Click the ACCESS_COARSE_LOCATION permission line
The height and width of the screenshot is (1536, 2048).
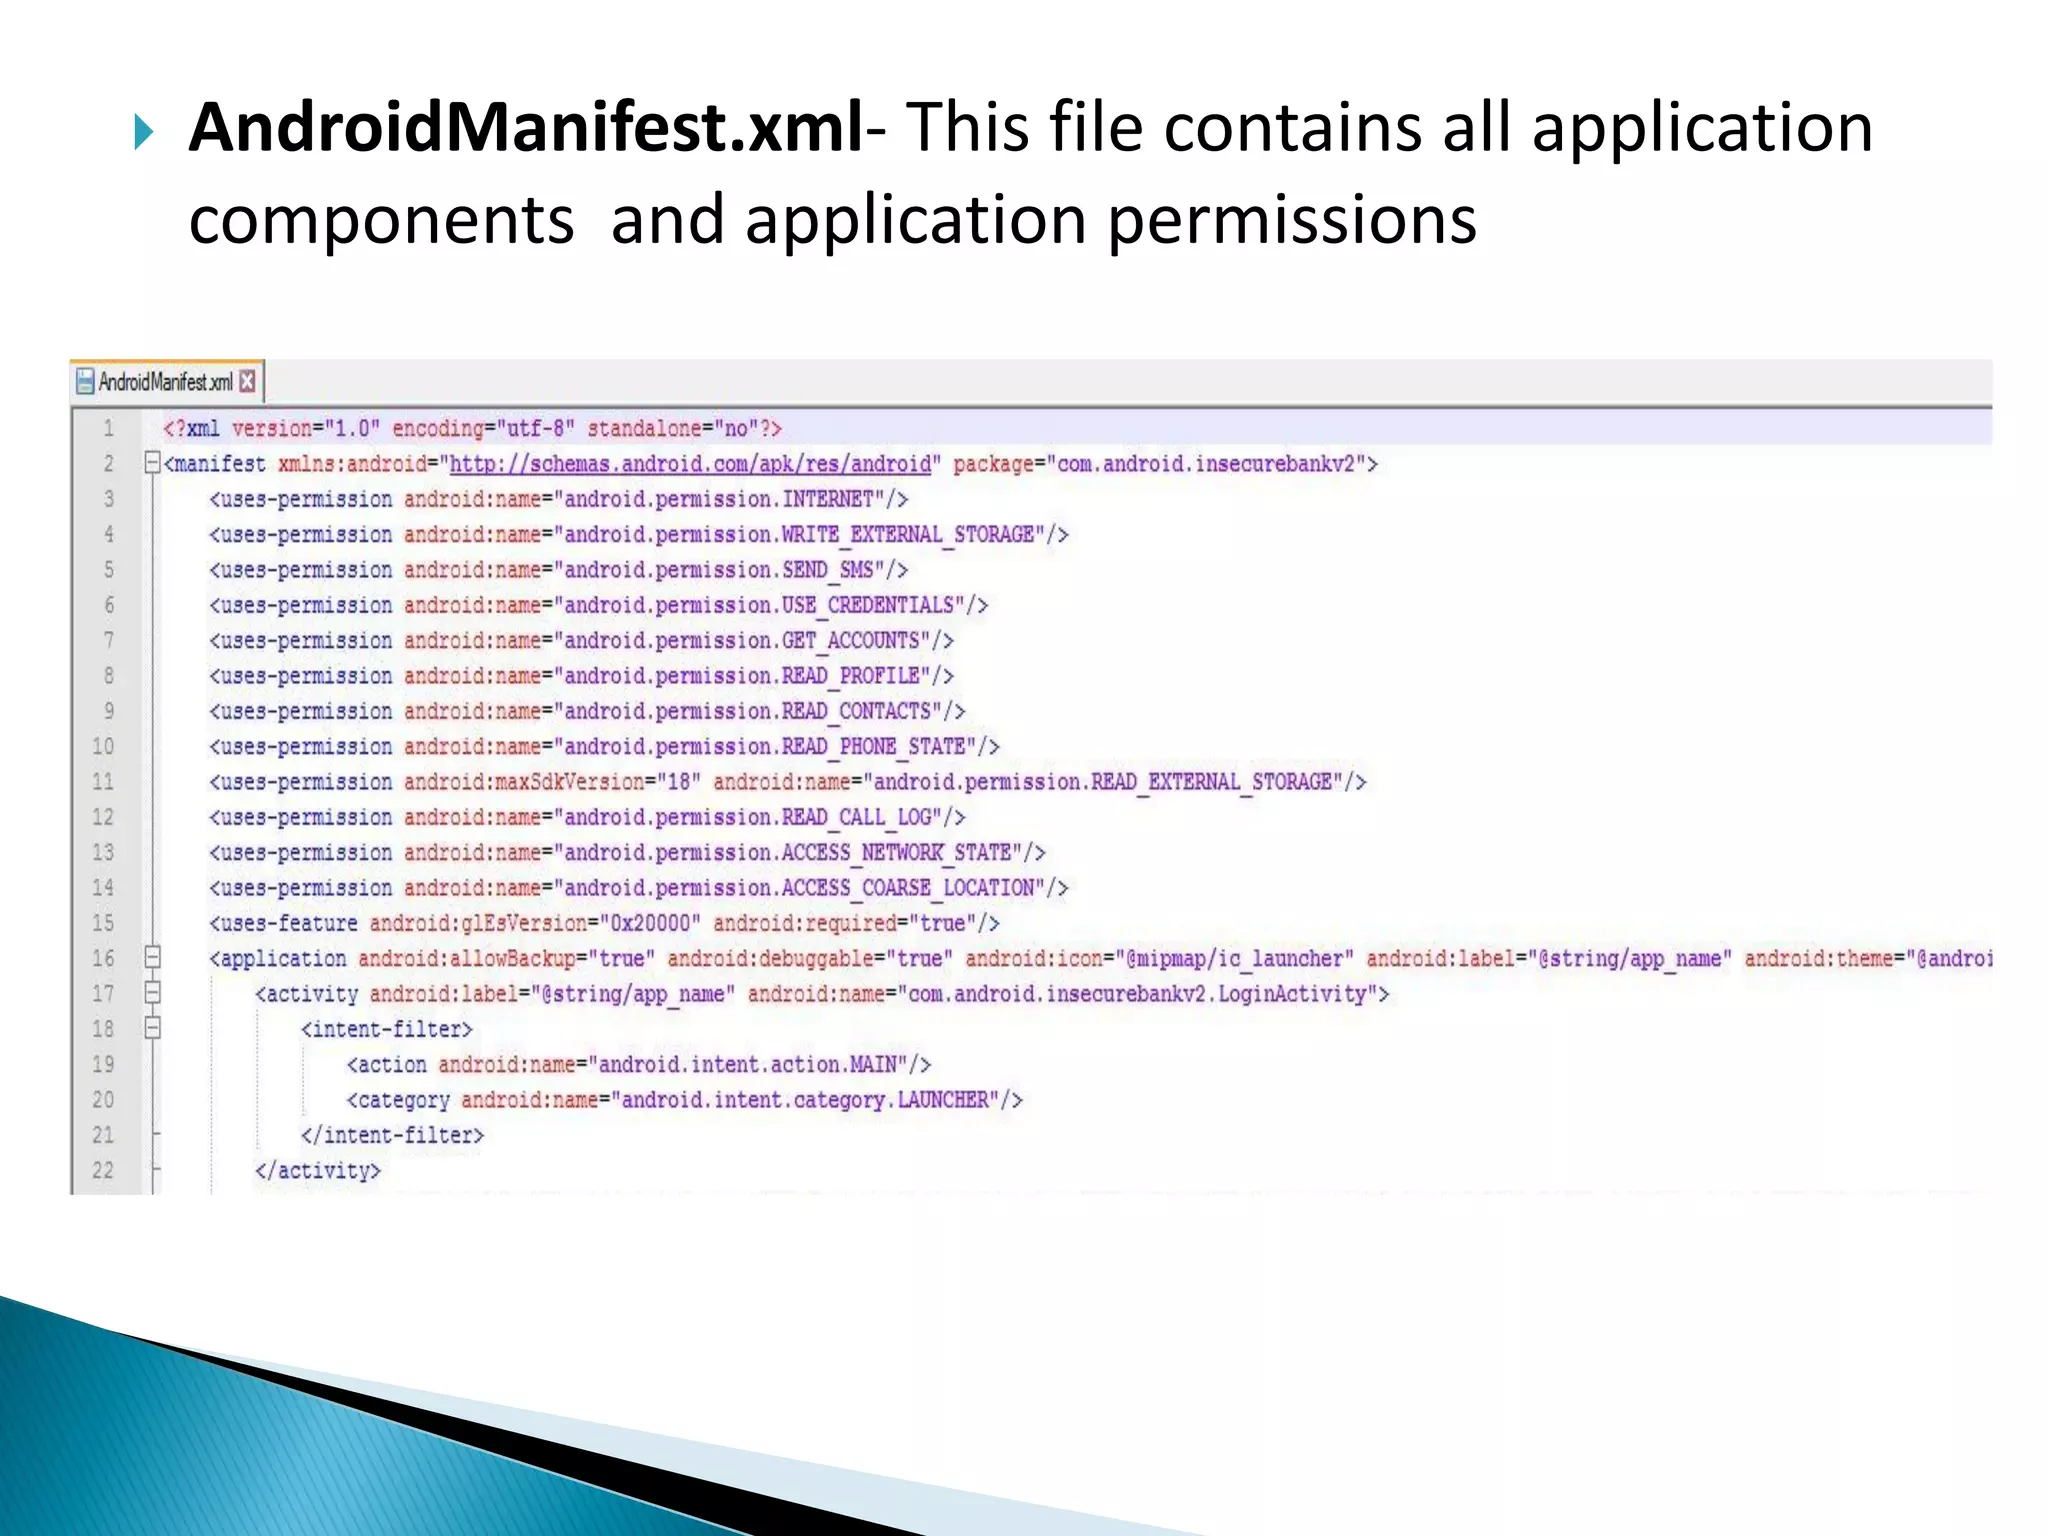tap(639, 888)
